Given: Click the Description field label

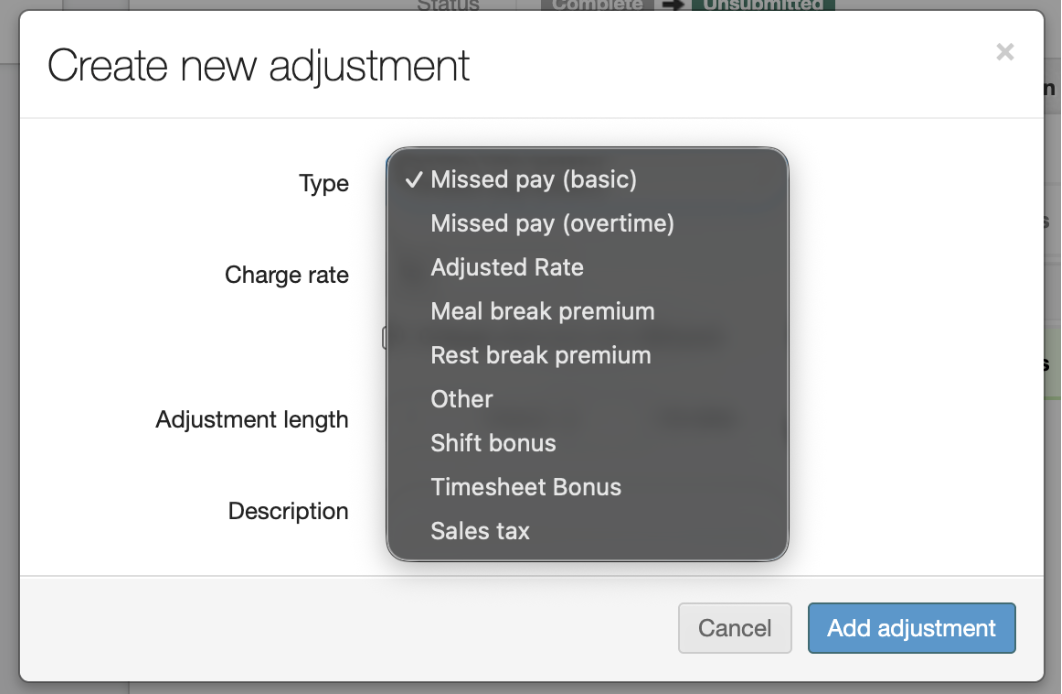Looking at the screenshot, I should coord(288,511).
